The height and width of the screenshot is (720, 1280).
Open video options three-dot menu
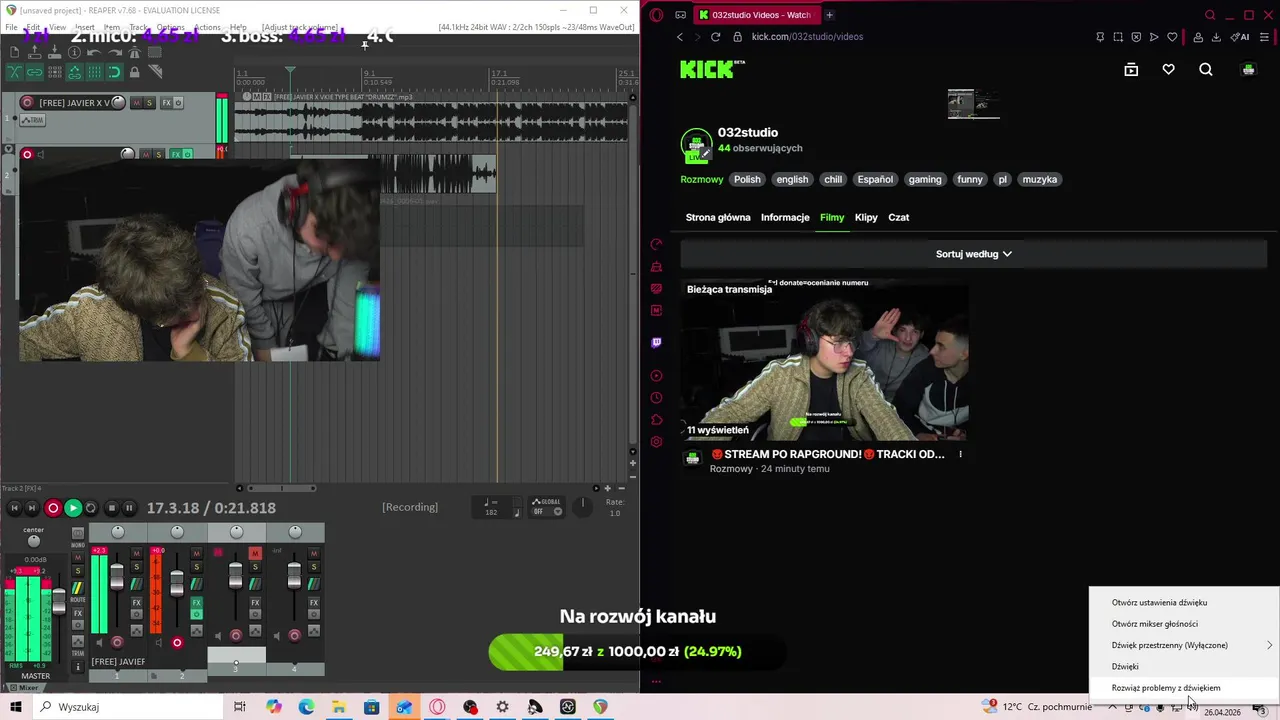960,454
